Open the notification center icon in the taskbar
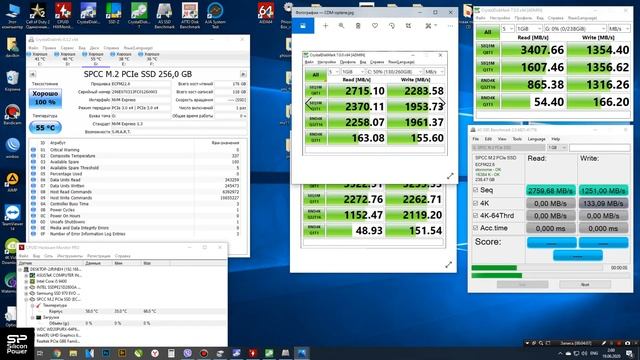 click(629, 353)
